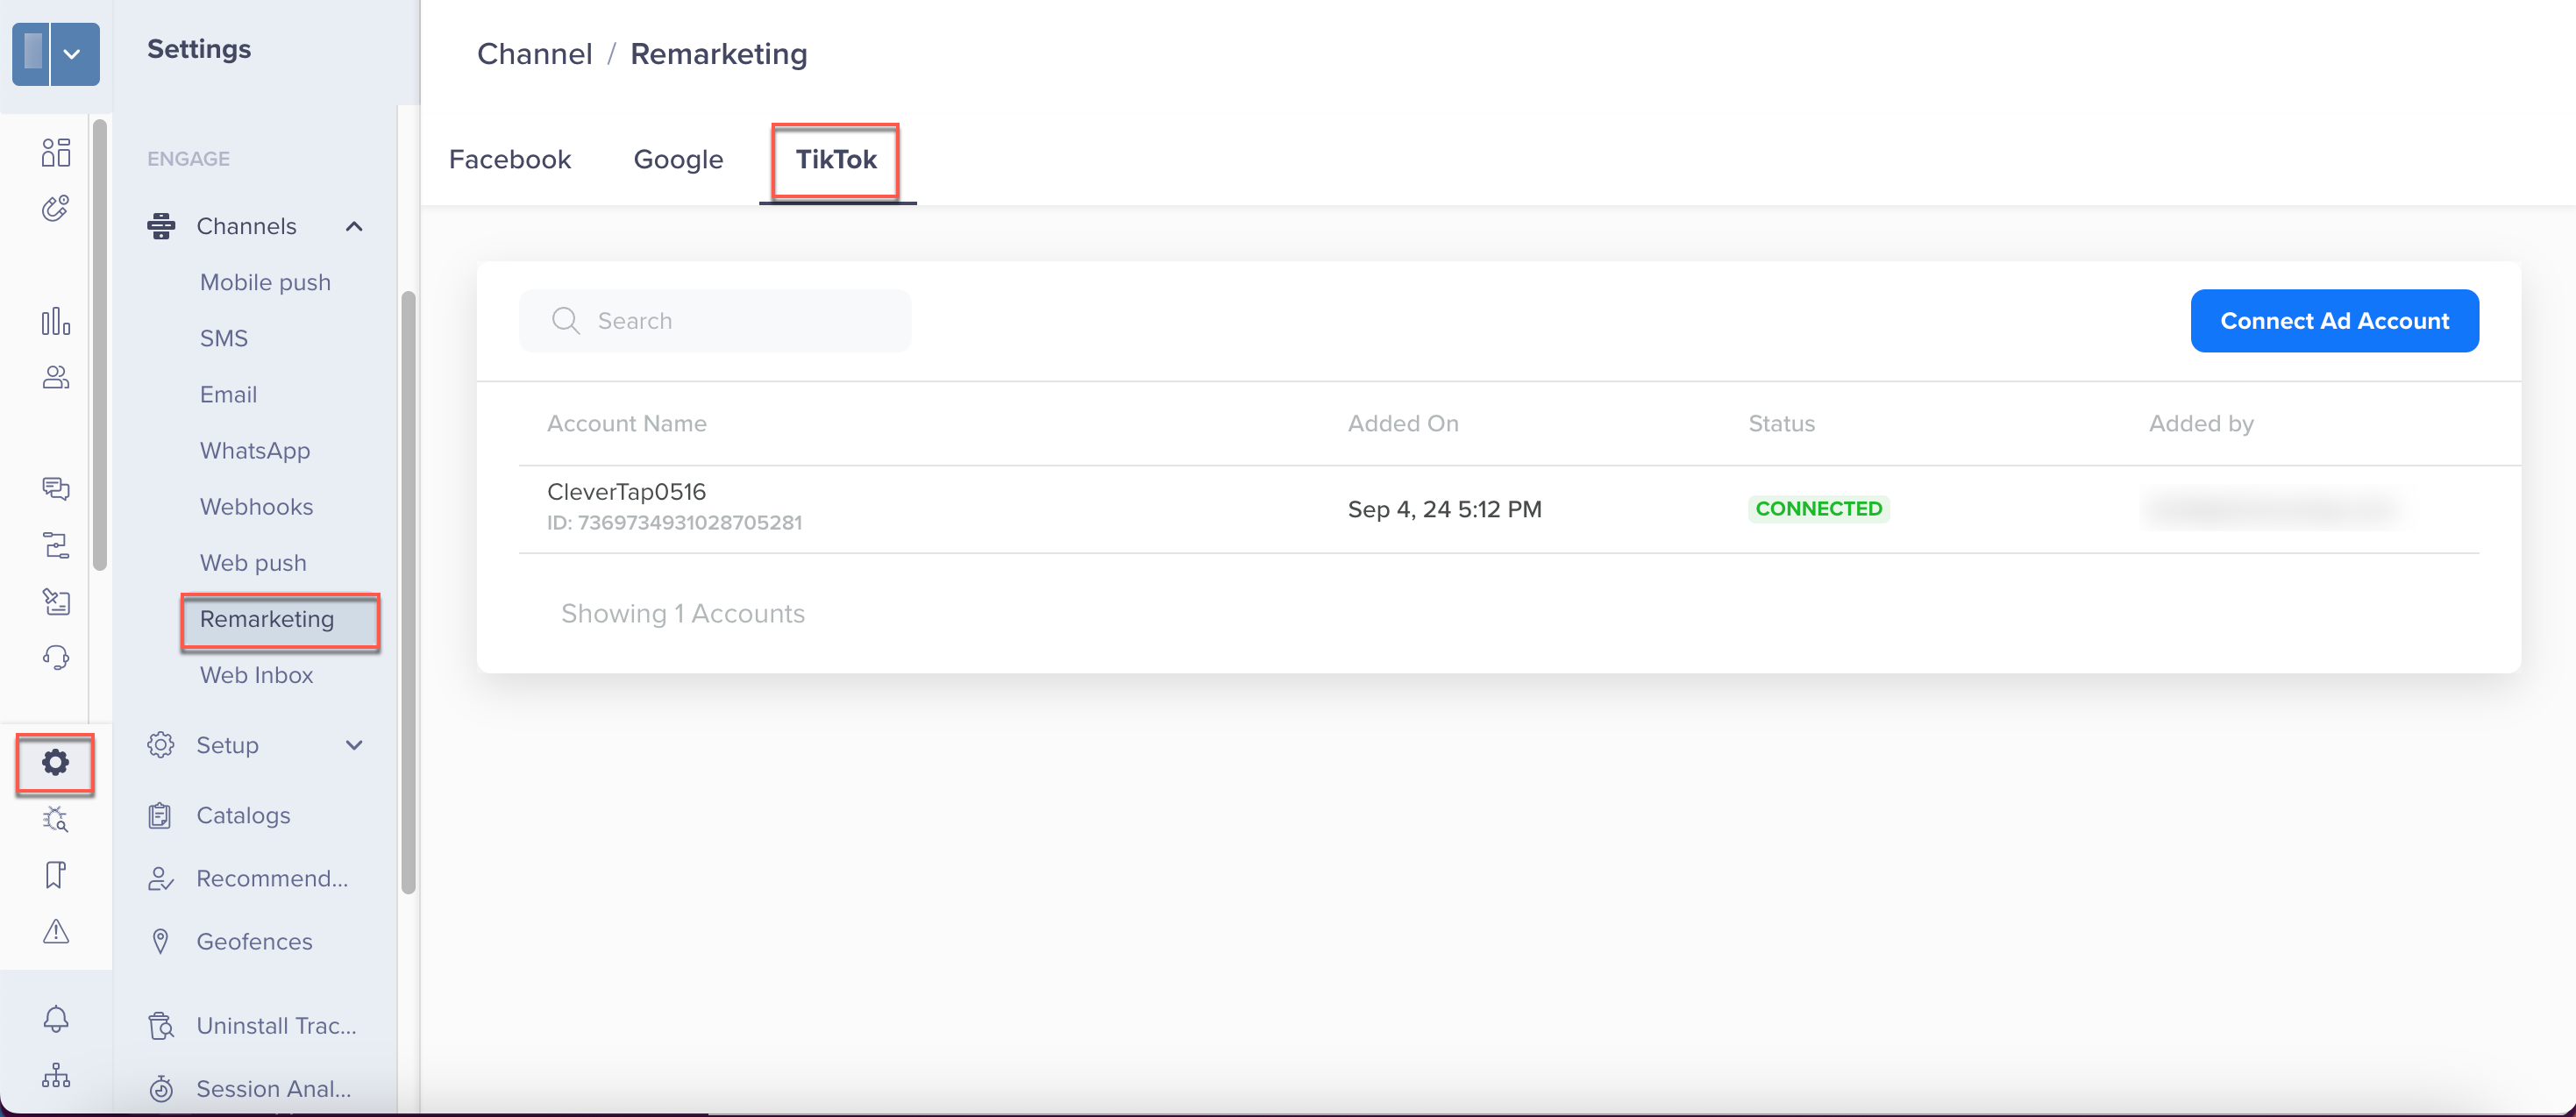Open Recommend... settings item

click(272, 879)
